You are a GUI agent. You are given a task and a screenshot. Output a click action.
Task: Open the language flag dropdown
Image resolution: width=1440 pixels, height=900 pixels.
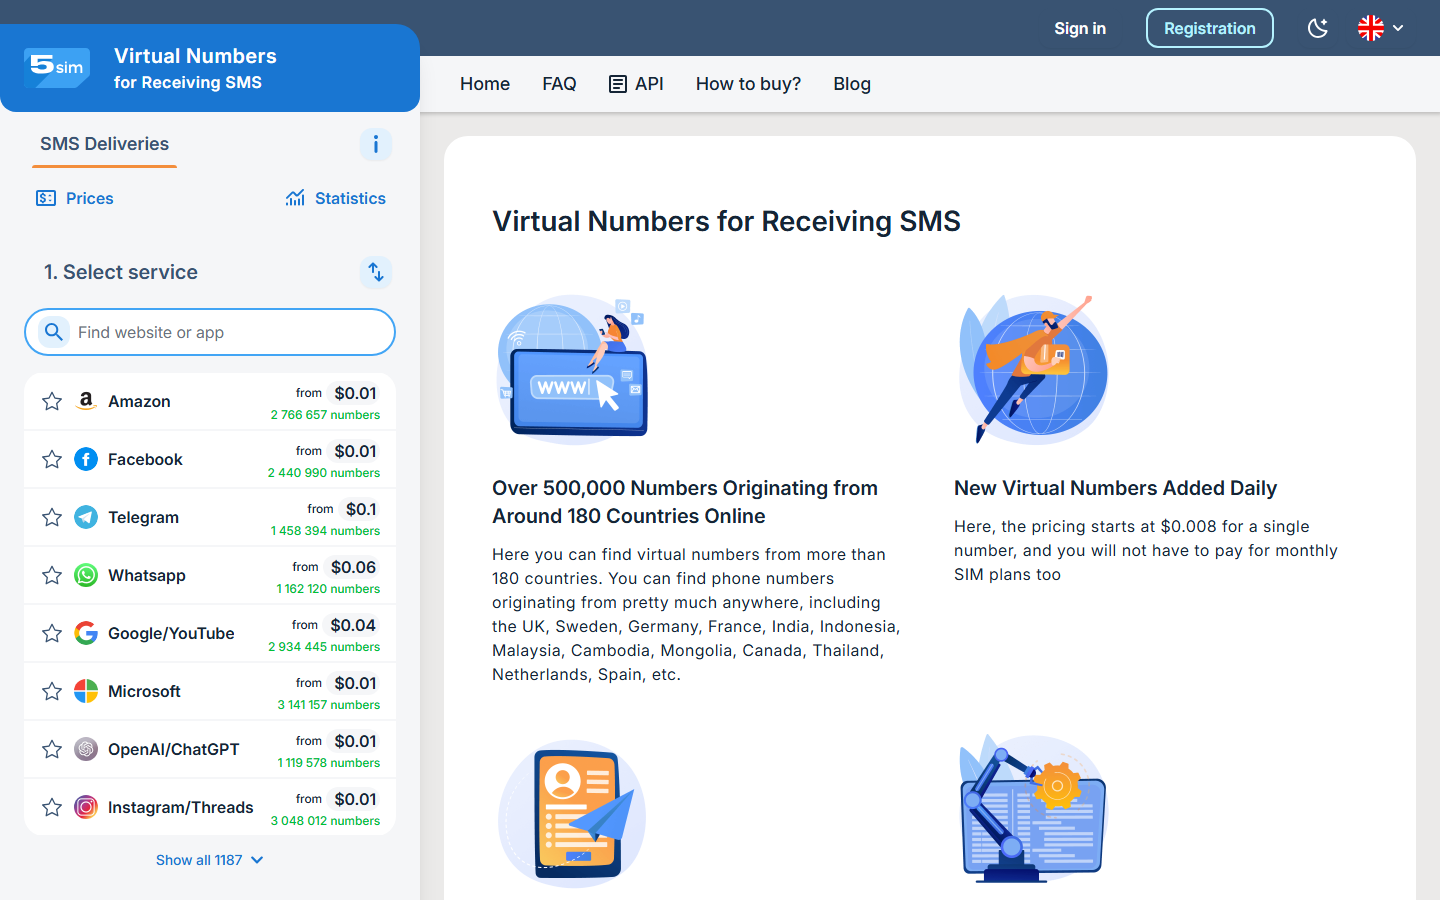[x=1381, y=28]
